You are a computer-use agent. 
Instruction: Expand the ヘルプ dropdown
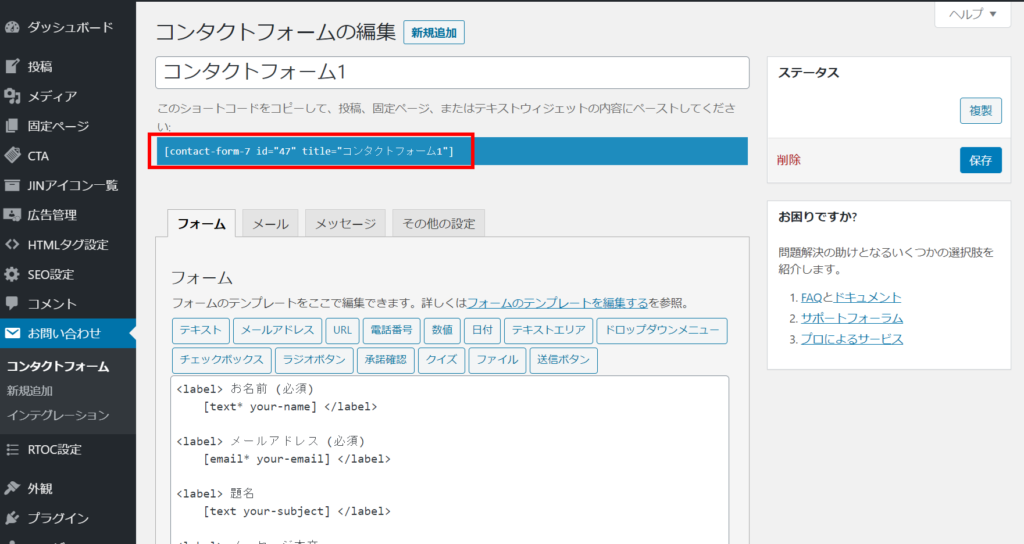tap(973, 14)
